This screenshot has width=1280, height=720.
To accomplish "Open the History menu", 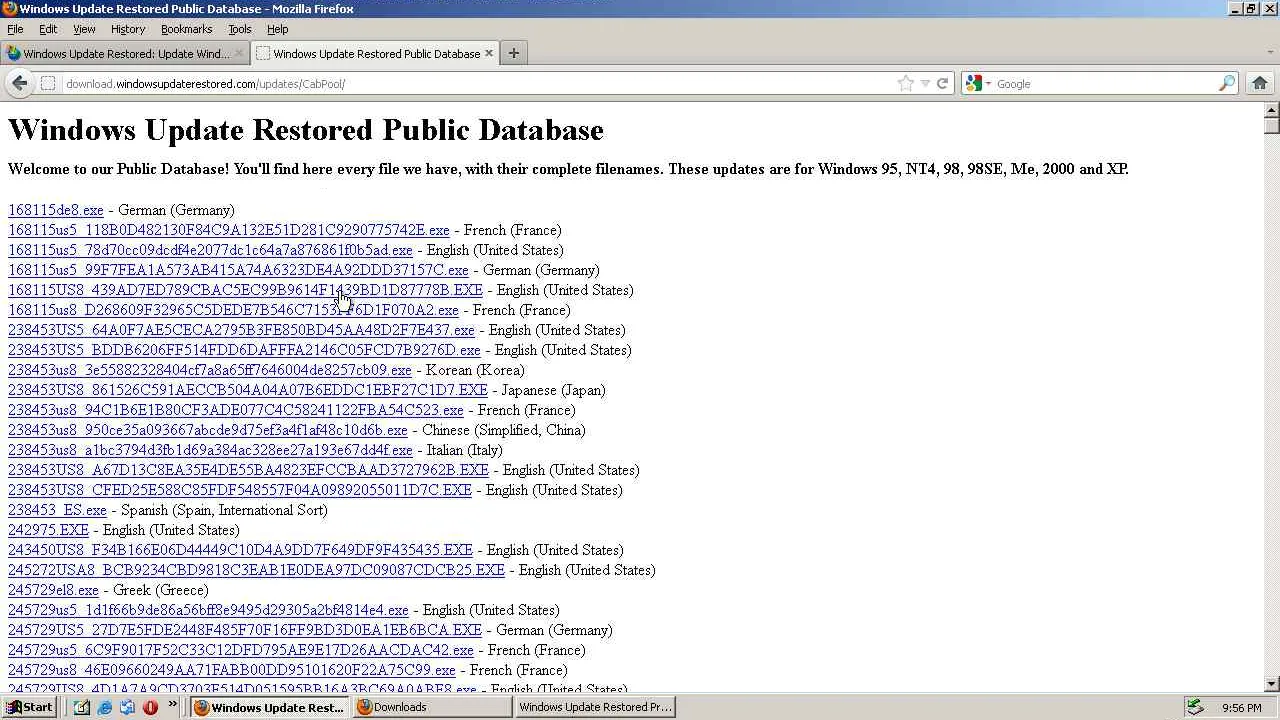I will 128,29.
